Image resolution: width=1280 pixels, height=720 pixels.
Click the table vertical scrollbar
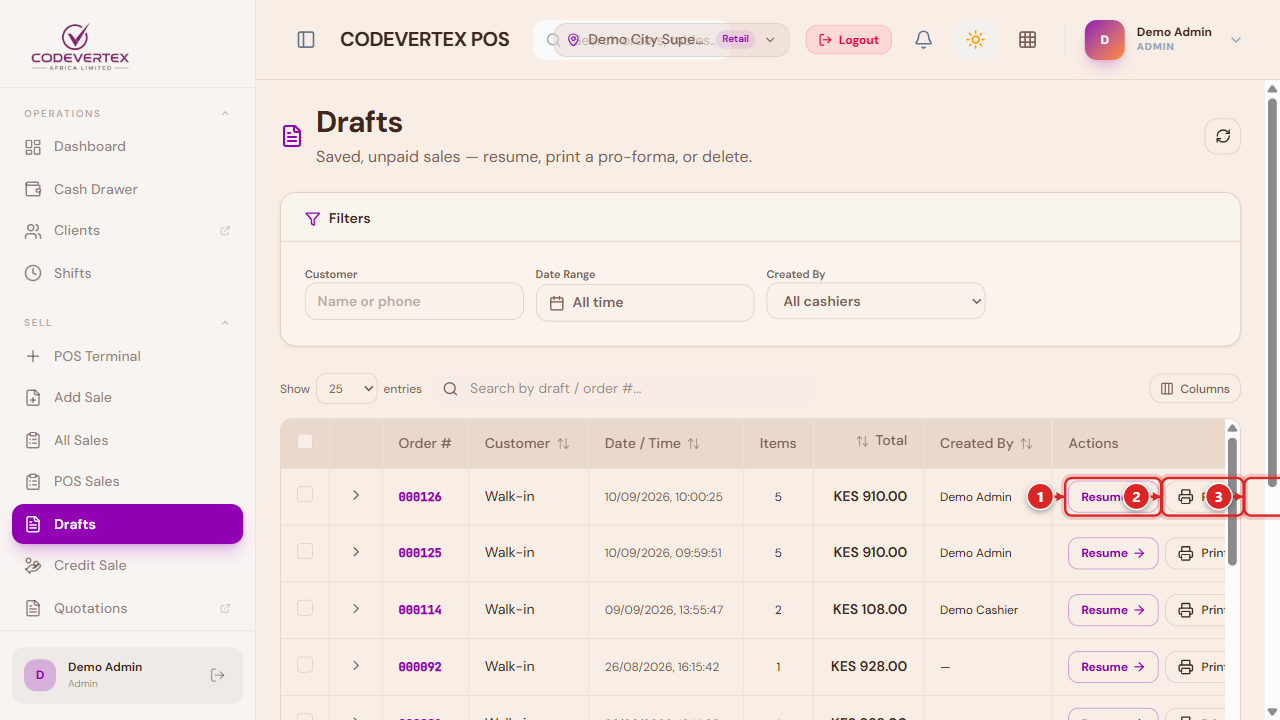point(1233,500)
